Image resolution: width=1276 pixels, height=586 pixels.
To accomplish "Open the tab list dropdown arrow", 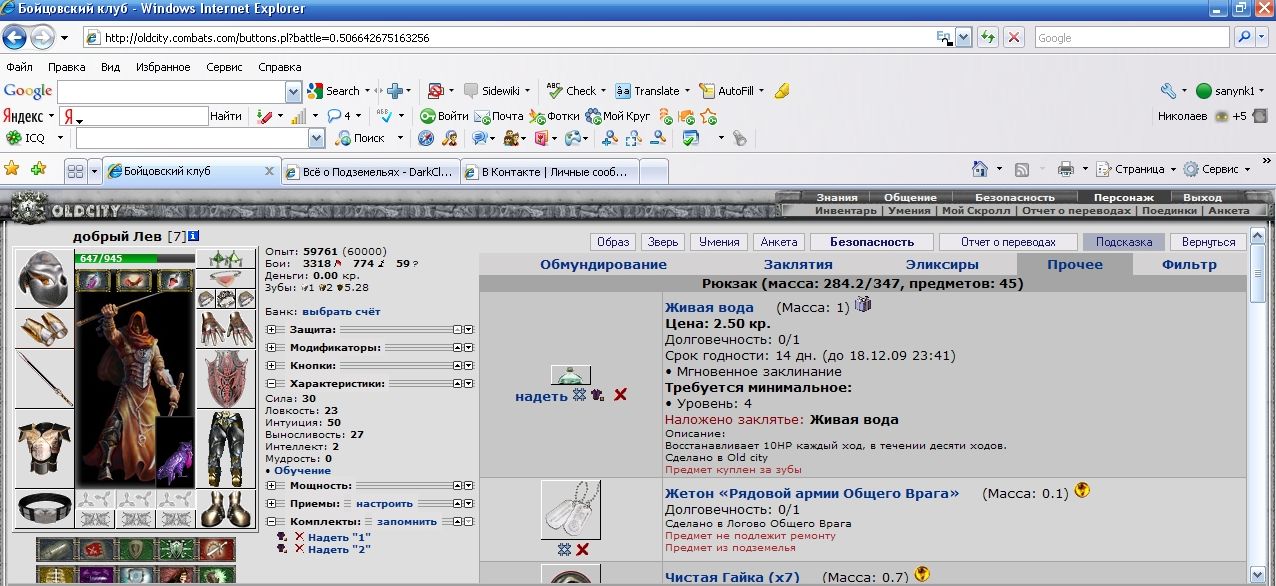I will [x=95, y=172].
